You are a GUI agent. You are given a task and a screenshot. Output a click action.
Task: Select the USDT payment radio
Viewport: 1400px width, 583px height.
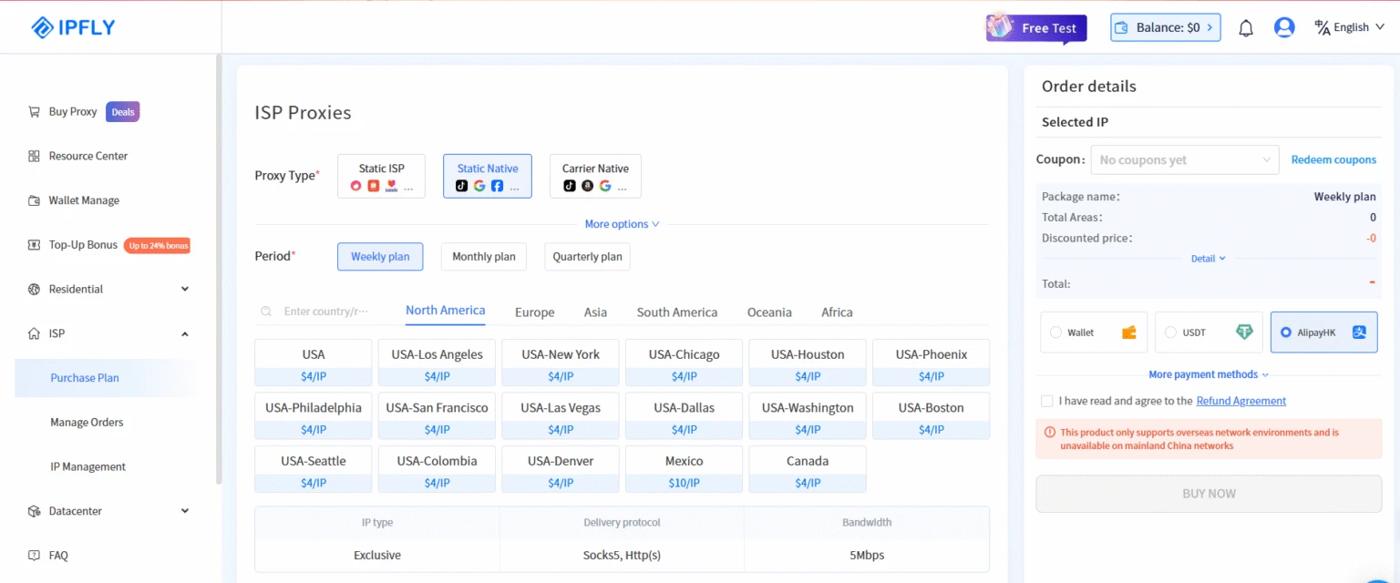pyautogui.click(x=1171, y=332)
